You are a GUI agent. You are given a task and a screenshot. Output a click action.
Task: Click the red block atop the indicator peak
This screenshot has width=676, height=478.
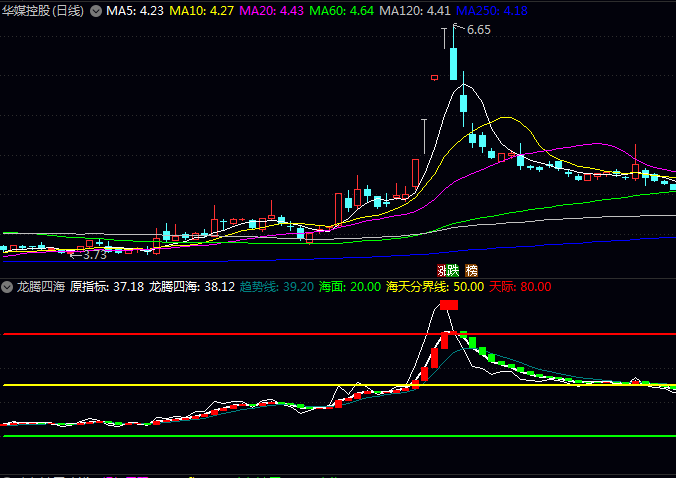coord(448,305)
